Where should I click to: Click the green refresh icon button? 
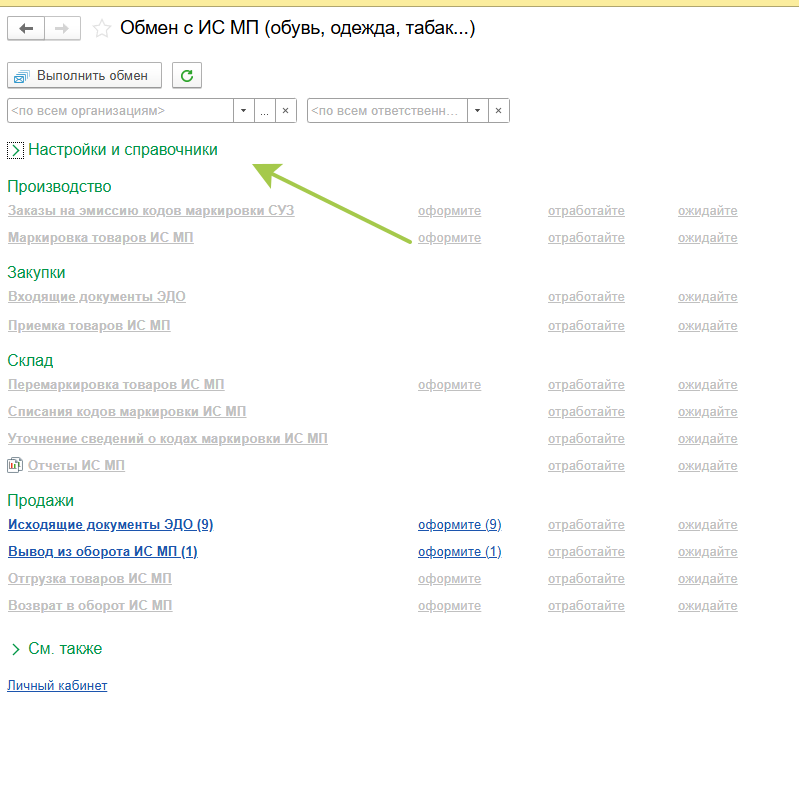pyautogui.click(x=187, y=75)
